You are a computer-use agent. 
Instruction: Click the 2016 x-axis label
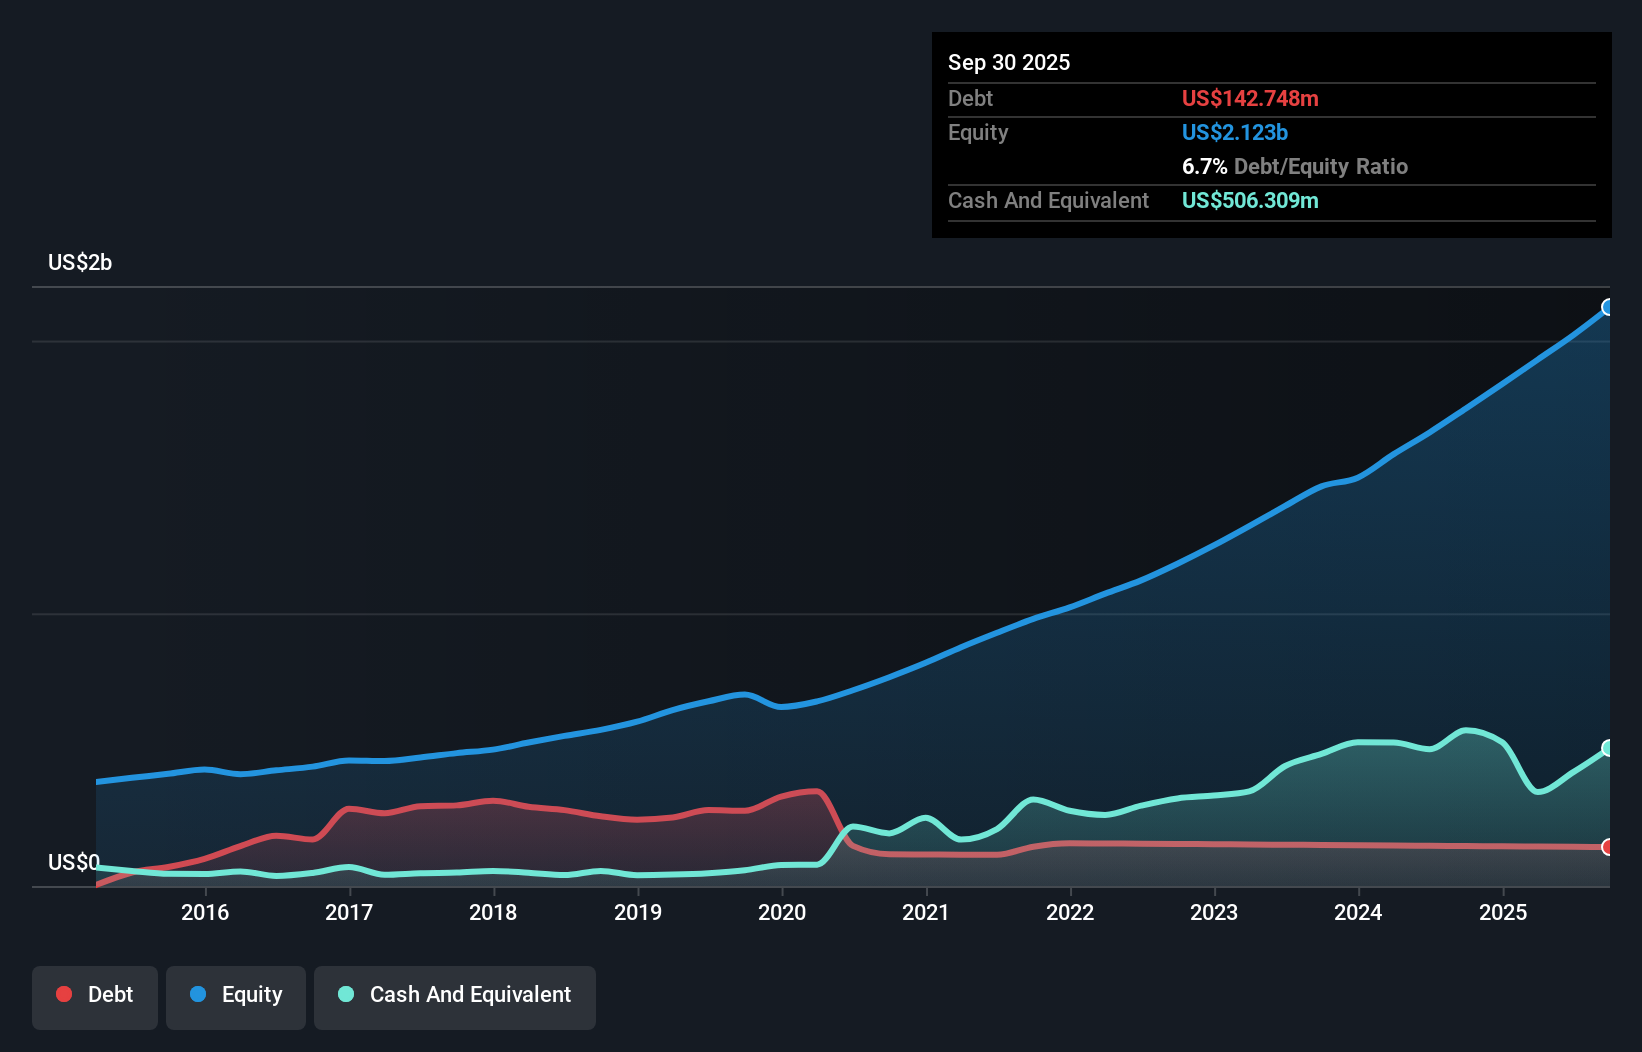[205, 912]
